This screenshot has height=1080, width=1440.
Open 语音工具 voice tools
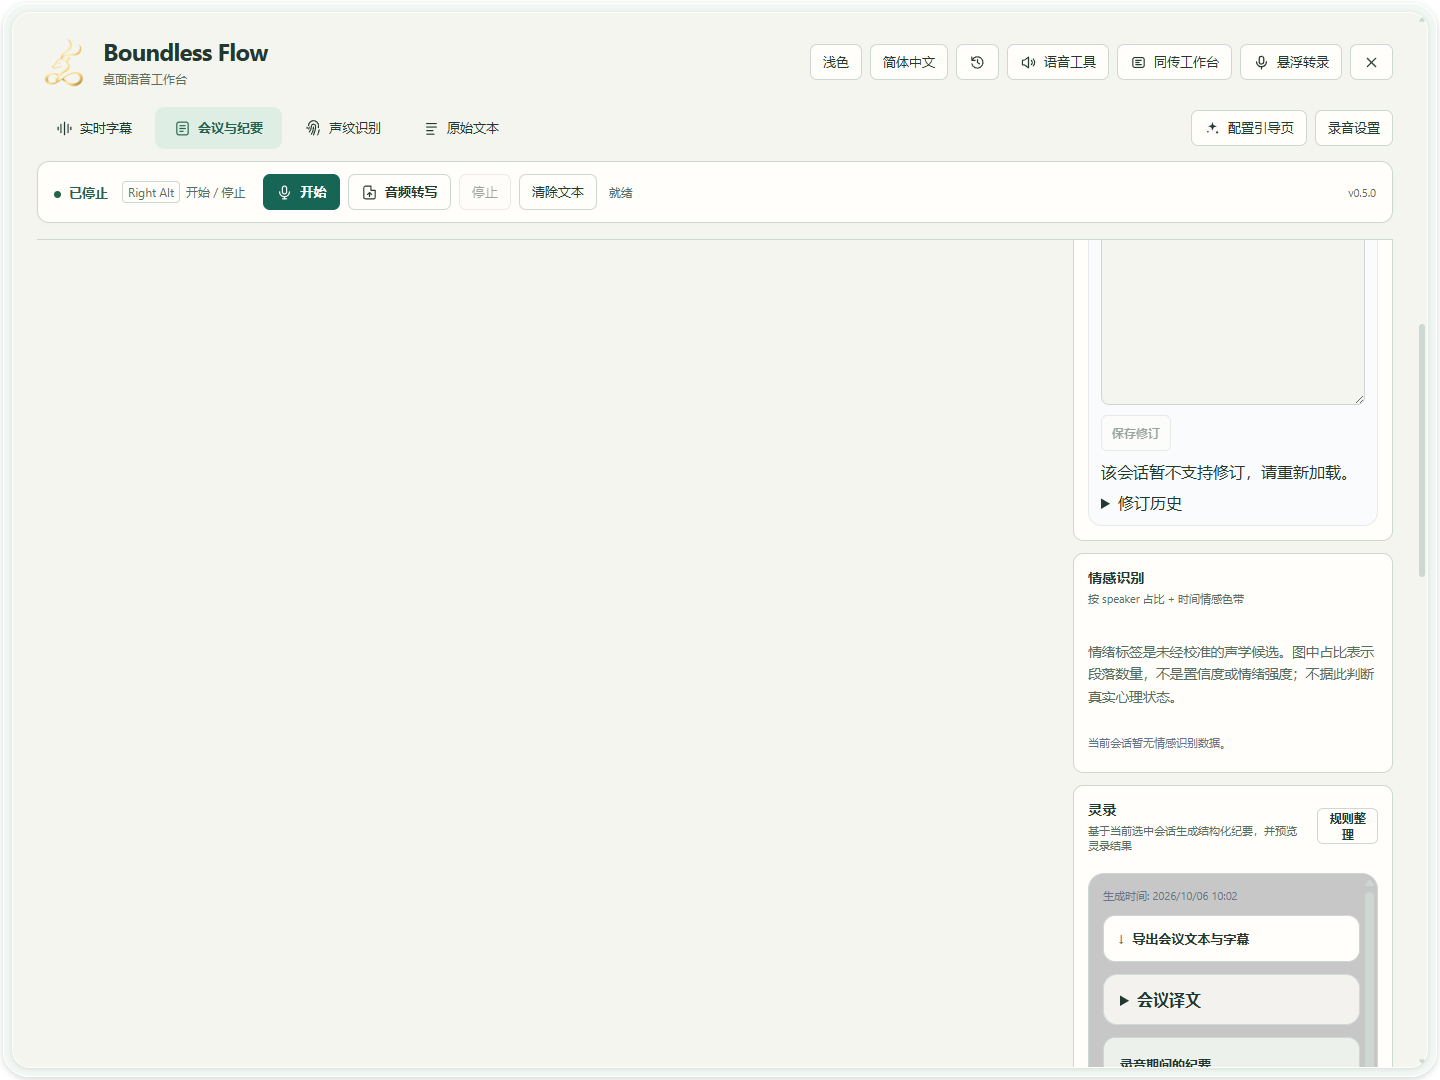point(1058,62)
